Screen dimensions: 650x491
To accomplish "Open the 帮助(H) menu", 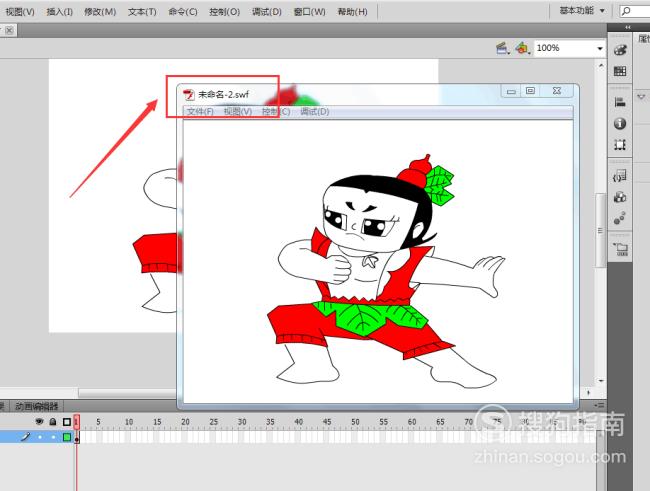I will point(352,12).
